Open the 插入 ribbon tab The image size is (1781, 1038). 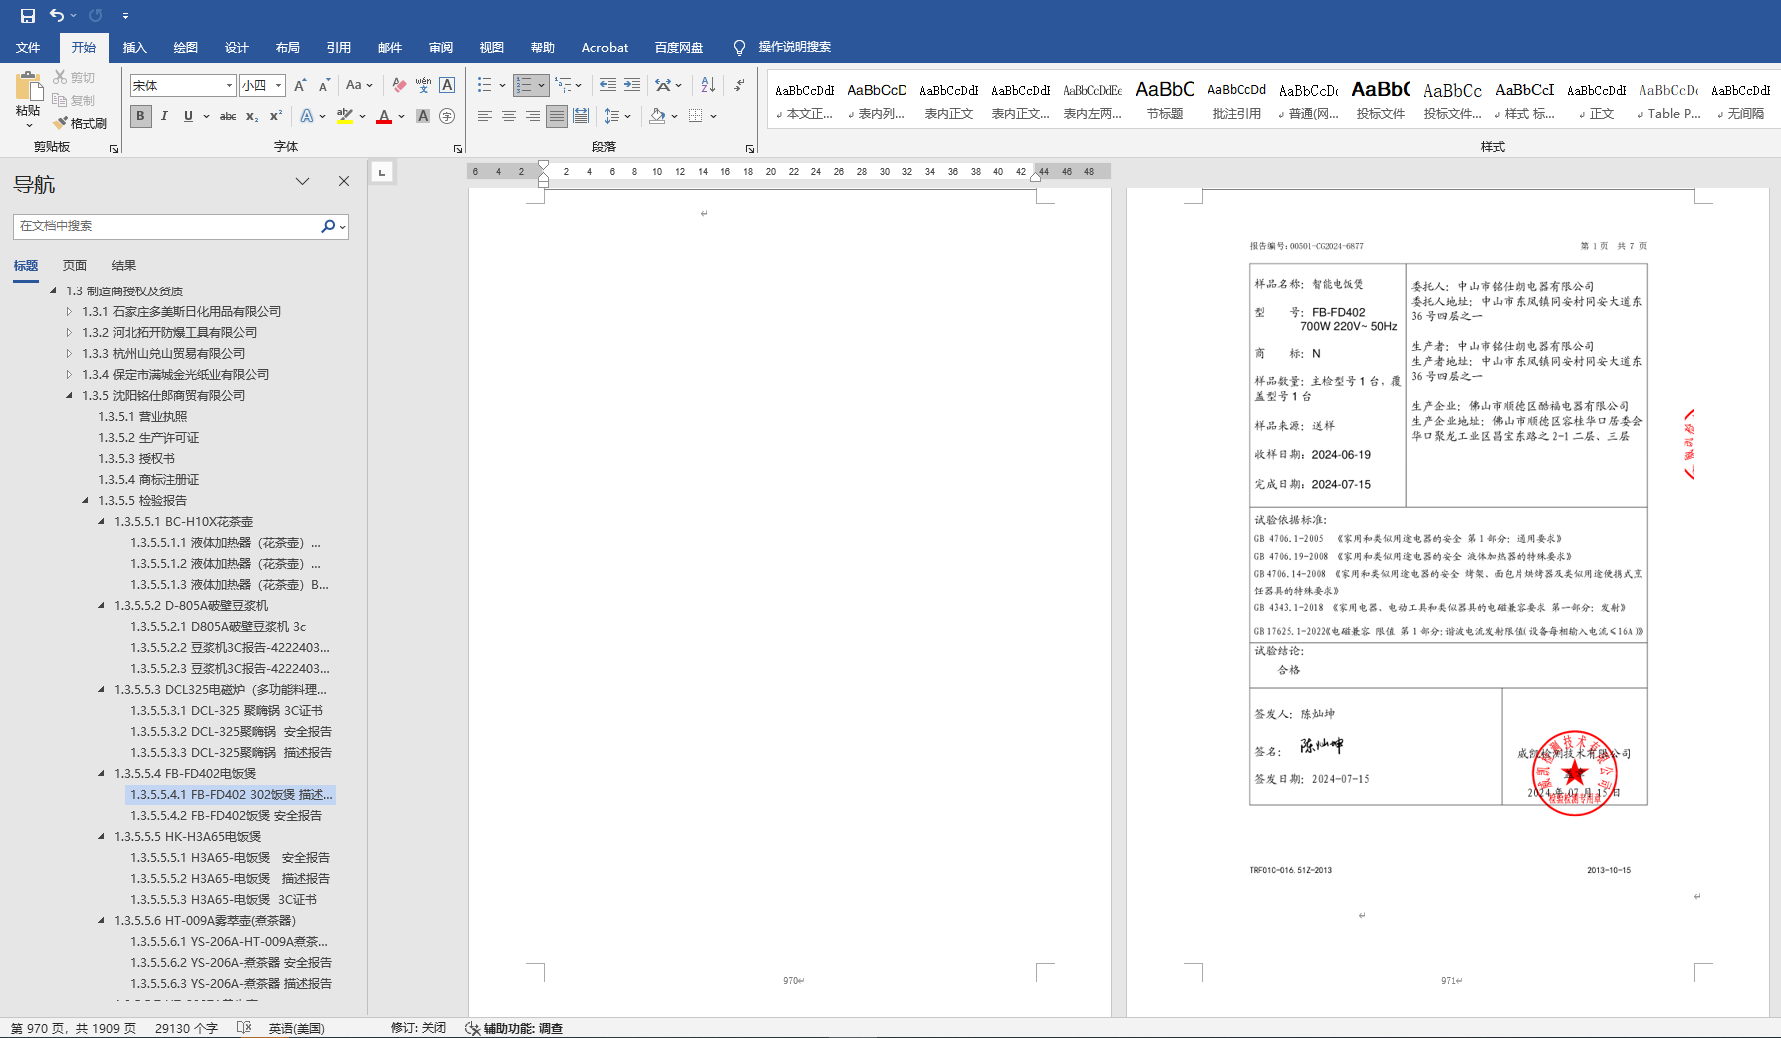pos(134,47)
